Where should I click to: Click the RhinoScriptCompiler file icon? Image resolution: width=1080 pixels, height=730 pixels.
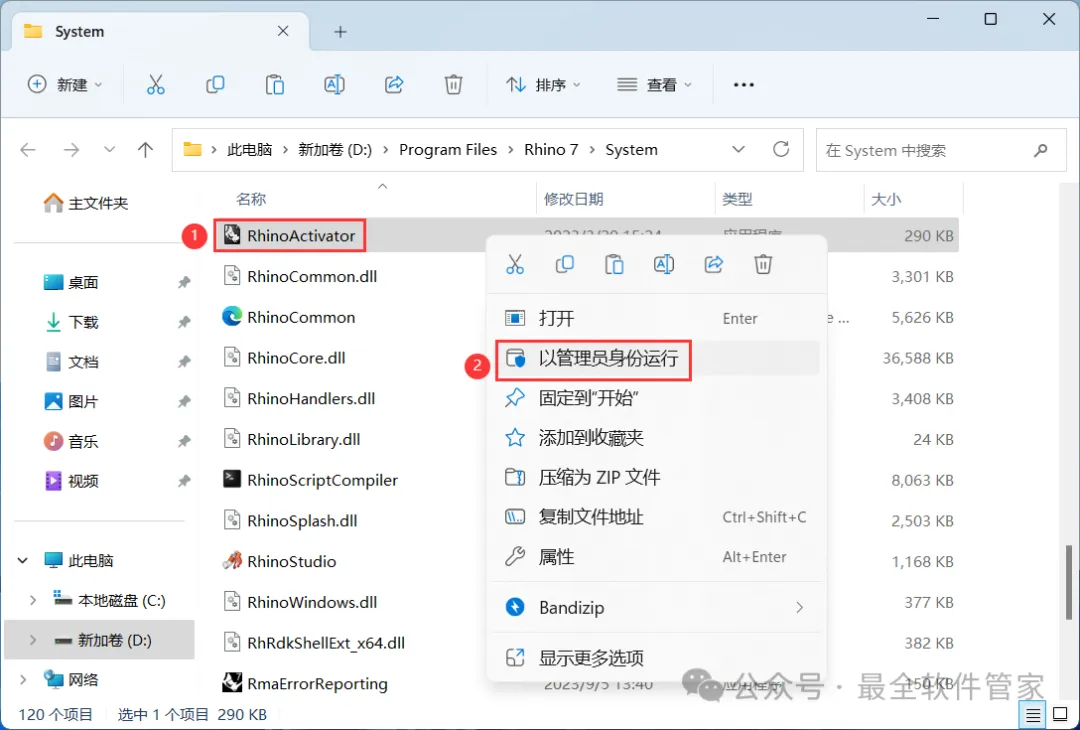tap(231, 479)
